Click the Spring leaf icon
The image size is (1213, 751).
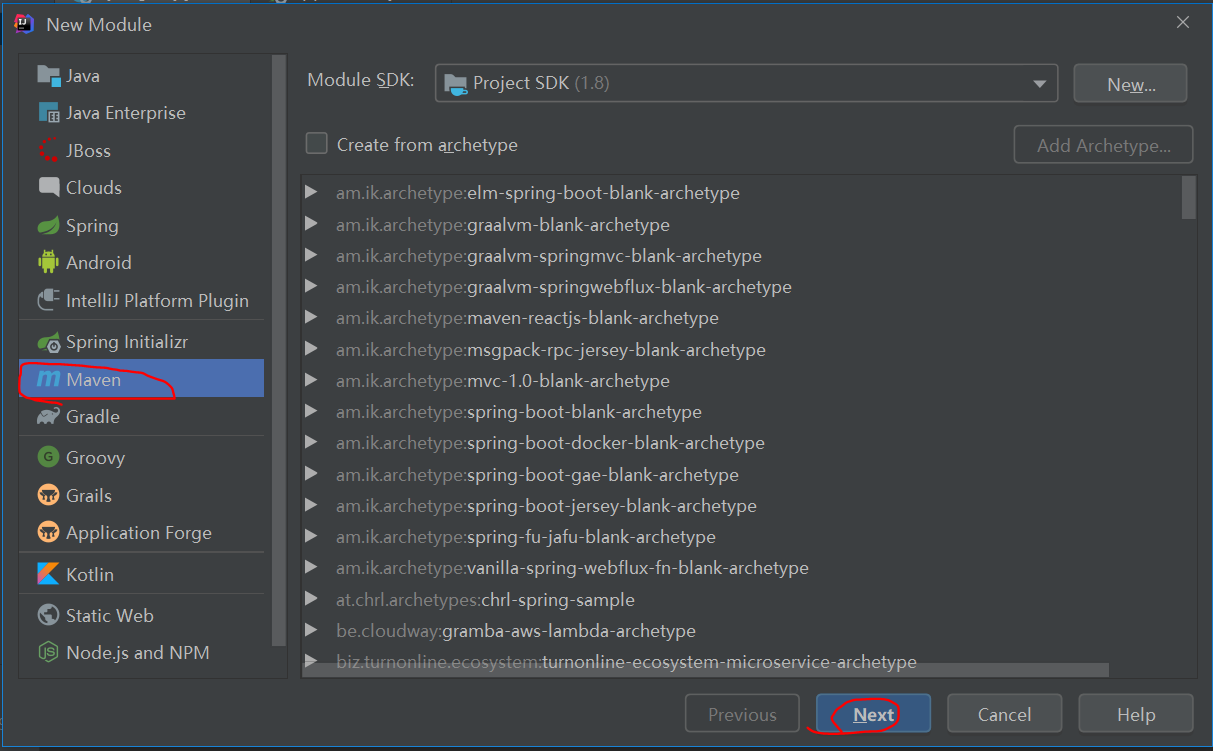click(49, 225)
